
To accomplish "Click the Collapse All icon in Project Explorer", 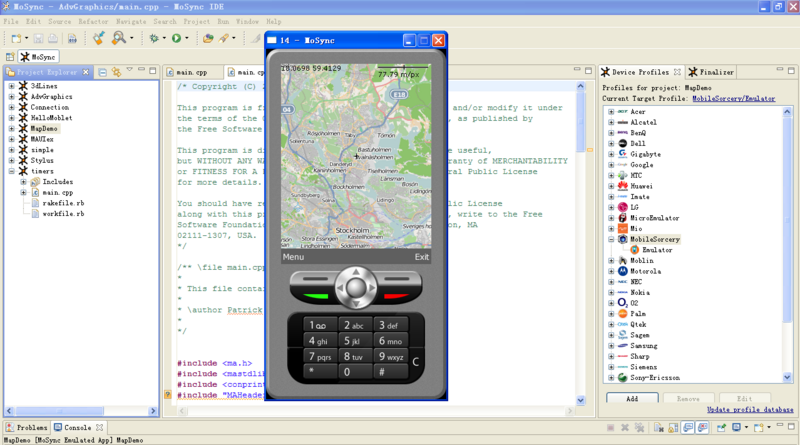I will pyautogui.click(x=103, y=72).
